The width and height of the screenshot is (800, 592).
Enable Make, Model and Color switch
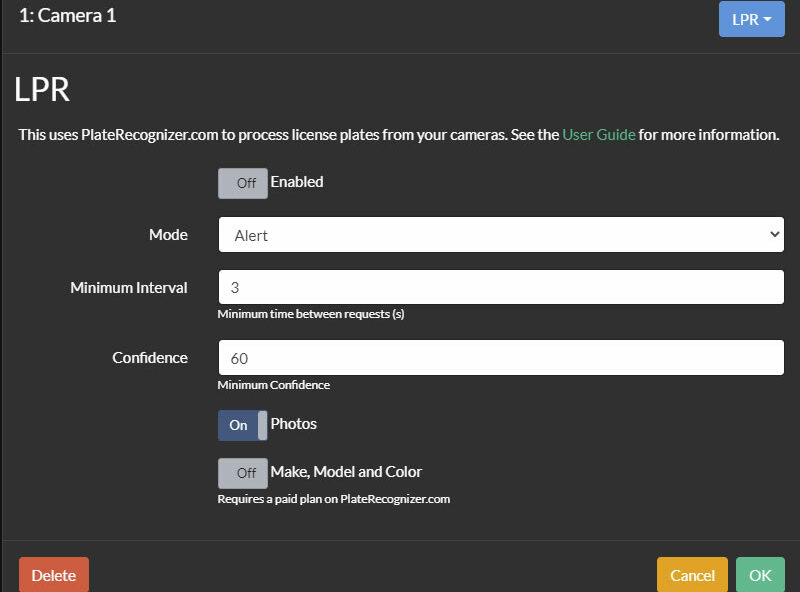point(243,474)
